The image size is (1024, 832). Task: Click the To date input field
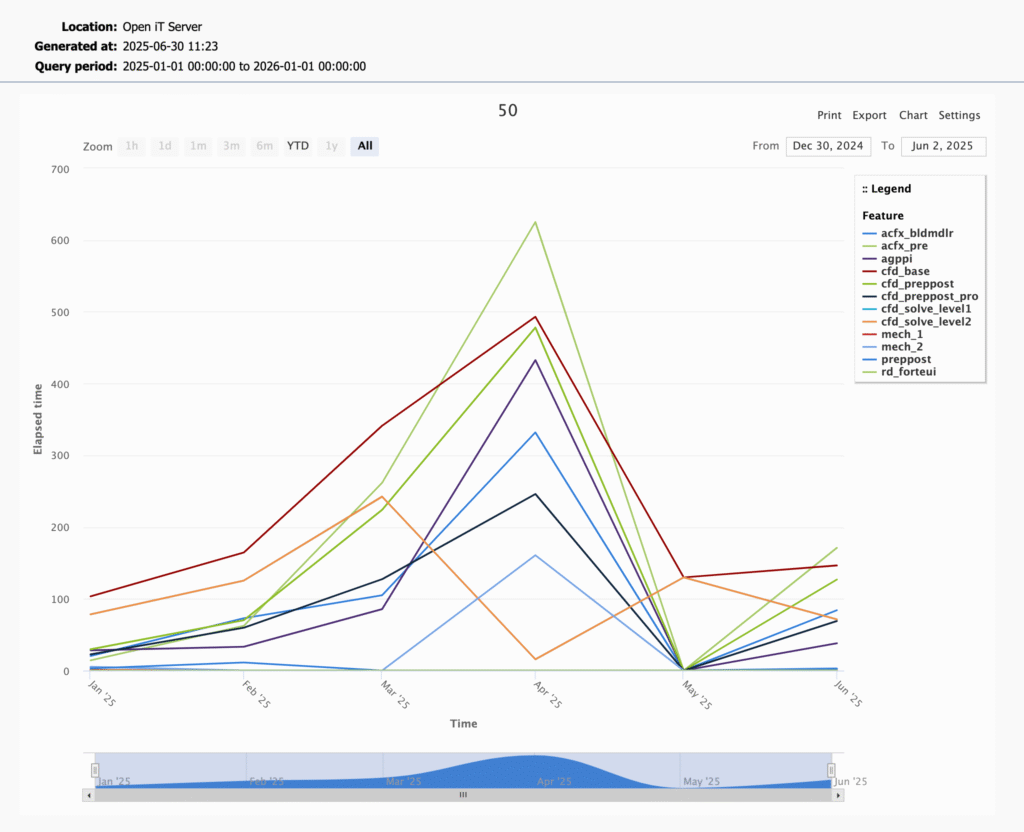coord(943,146)
